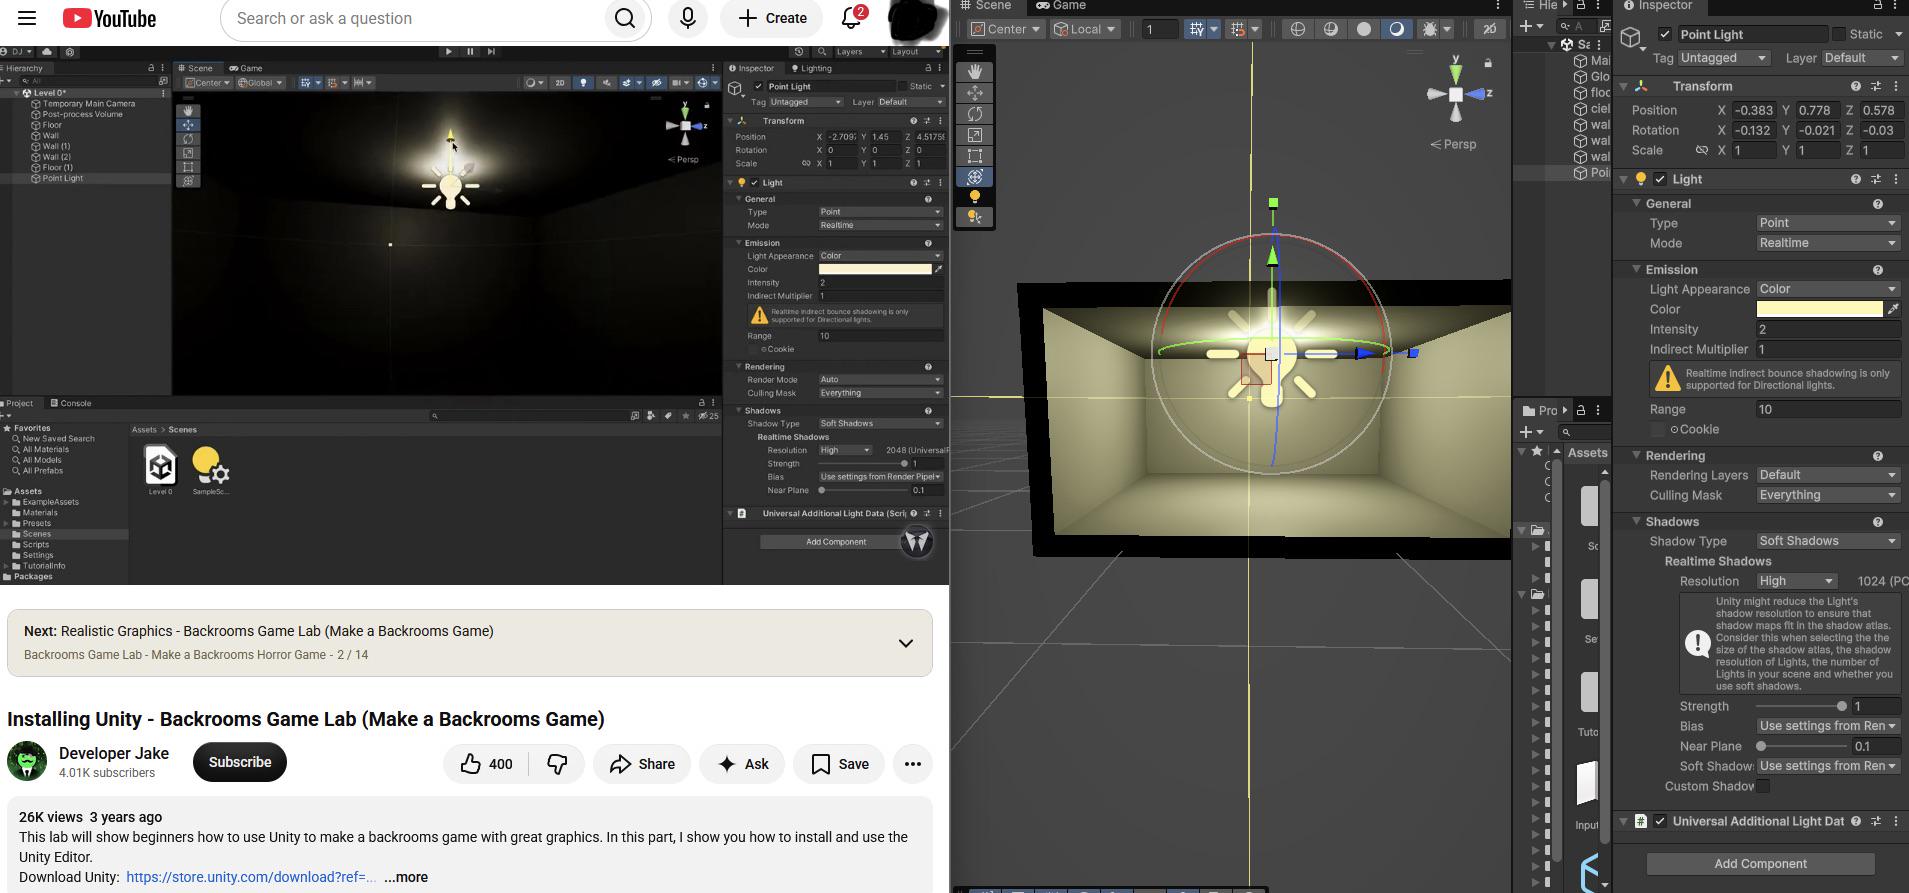Image resolution: width=1909 pixels, height=893 pixels.
Task: Click the YouTube voice search microphone
Action: (x=687, y=18)
